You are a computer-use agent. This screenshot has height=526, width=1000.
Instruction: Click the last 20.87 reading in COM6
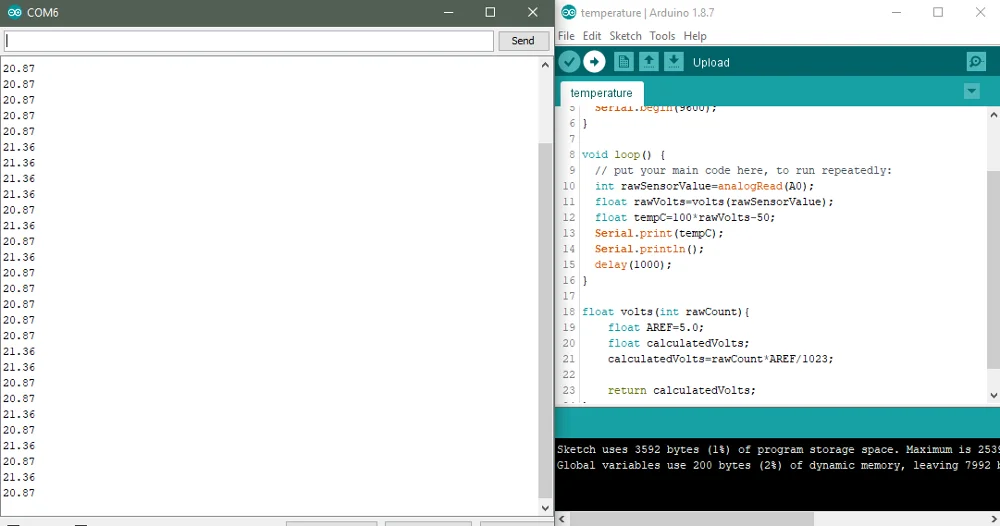point(18,493)
